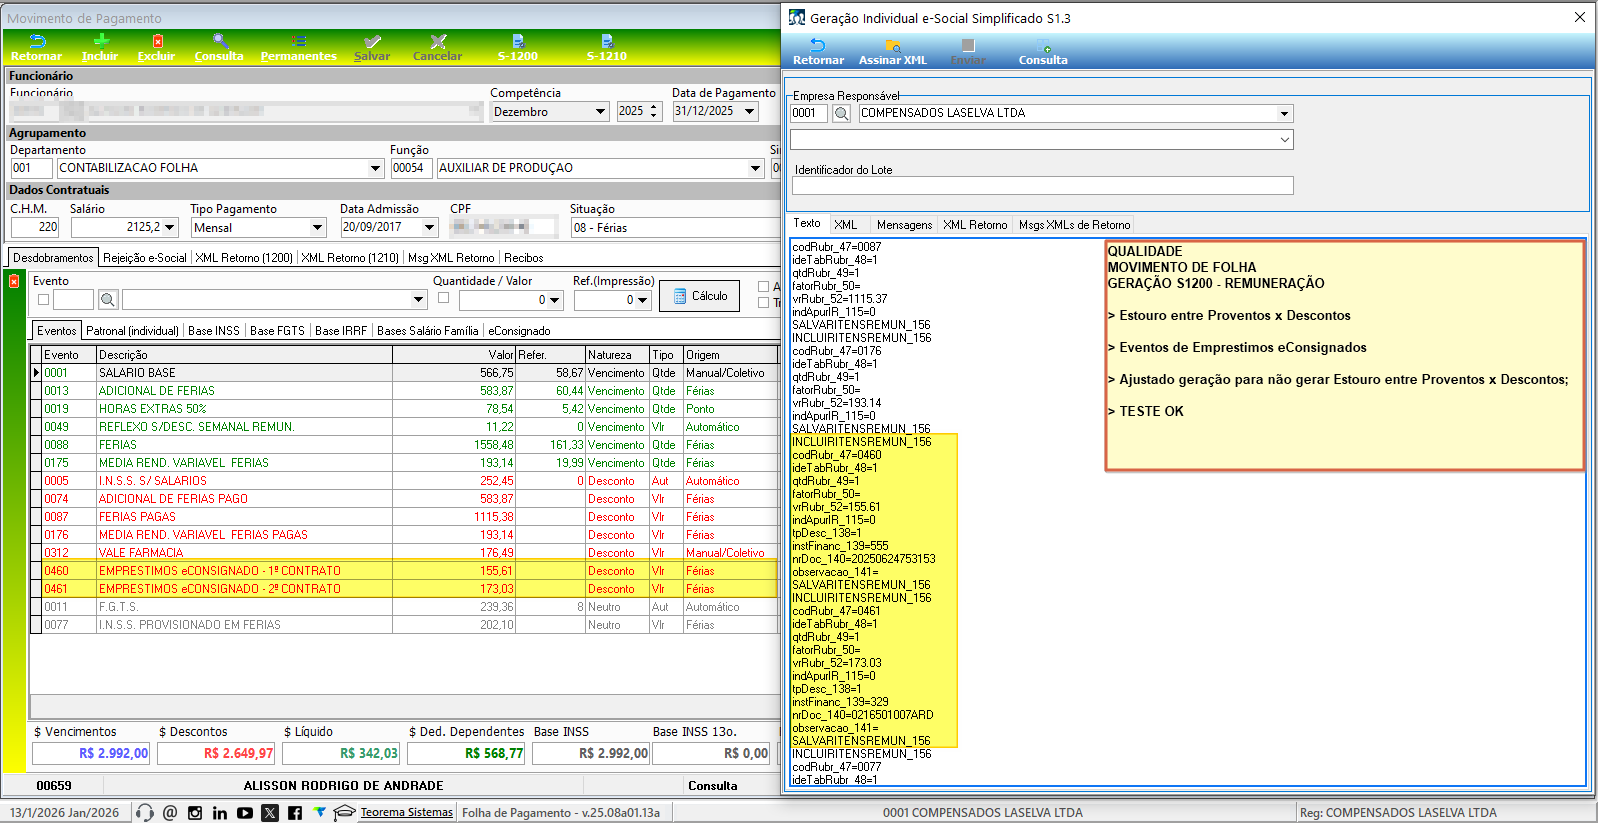Image resolution: width=1598 pixels, height=823 pixels.
Task: Click the Identificador do Lote field
Action: [x=1042, y=186]
